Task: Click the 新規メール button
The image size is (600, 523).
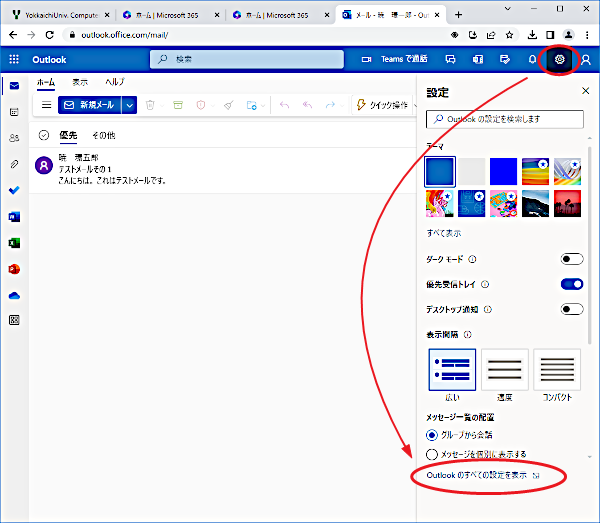Action: (90, 105)
